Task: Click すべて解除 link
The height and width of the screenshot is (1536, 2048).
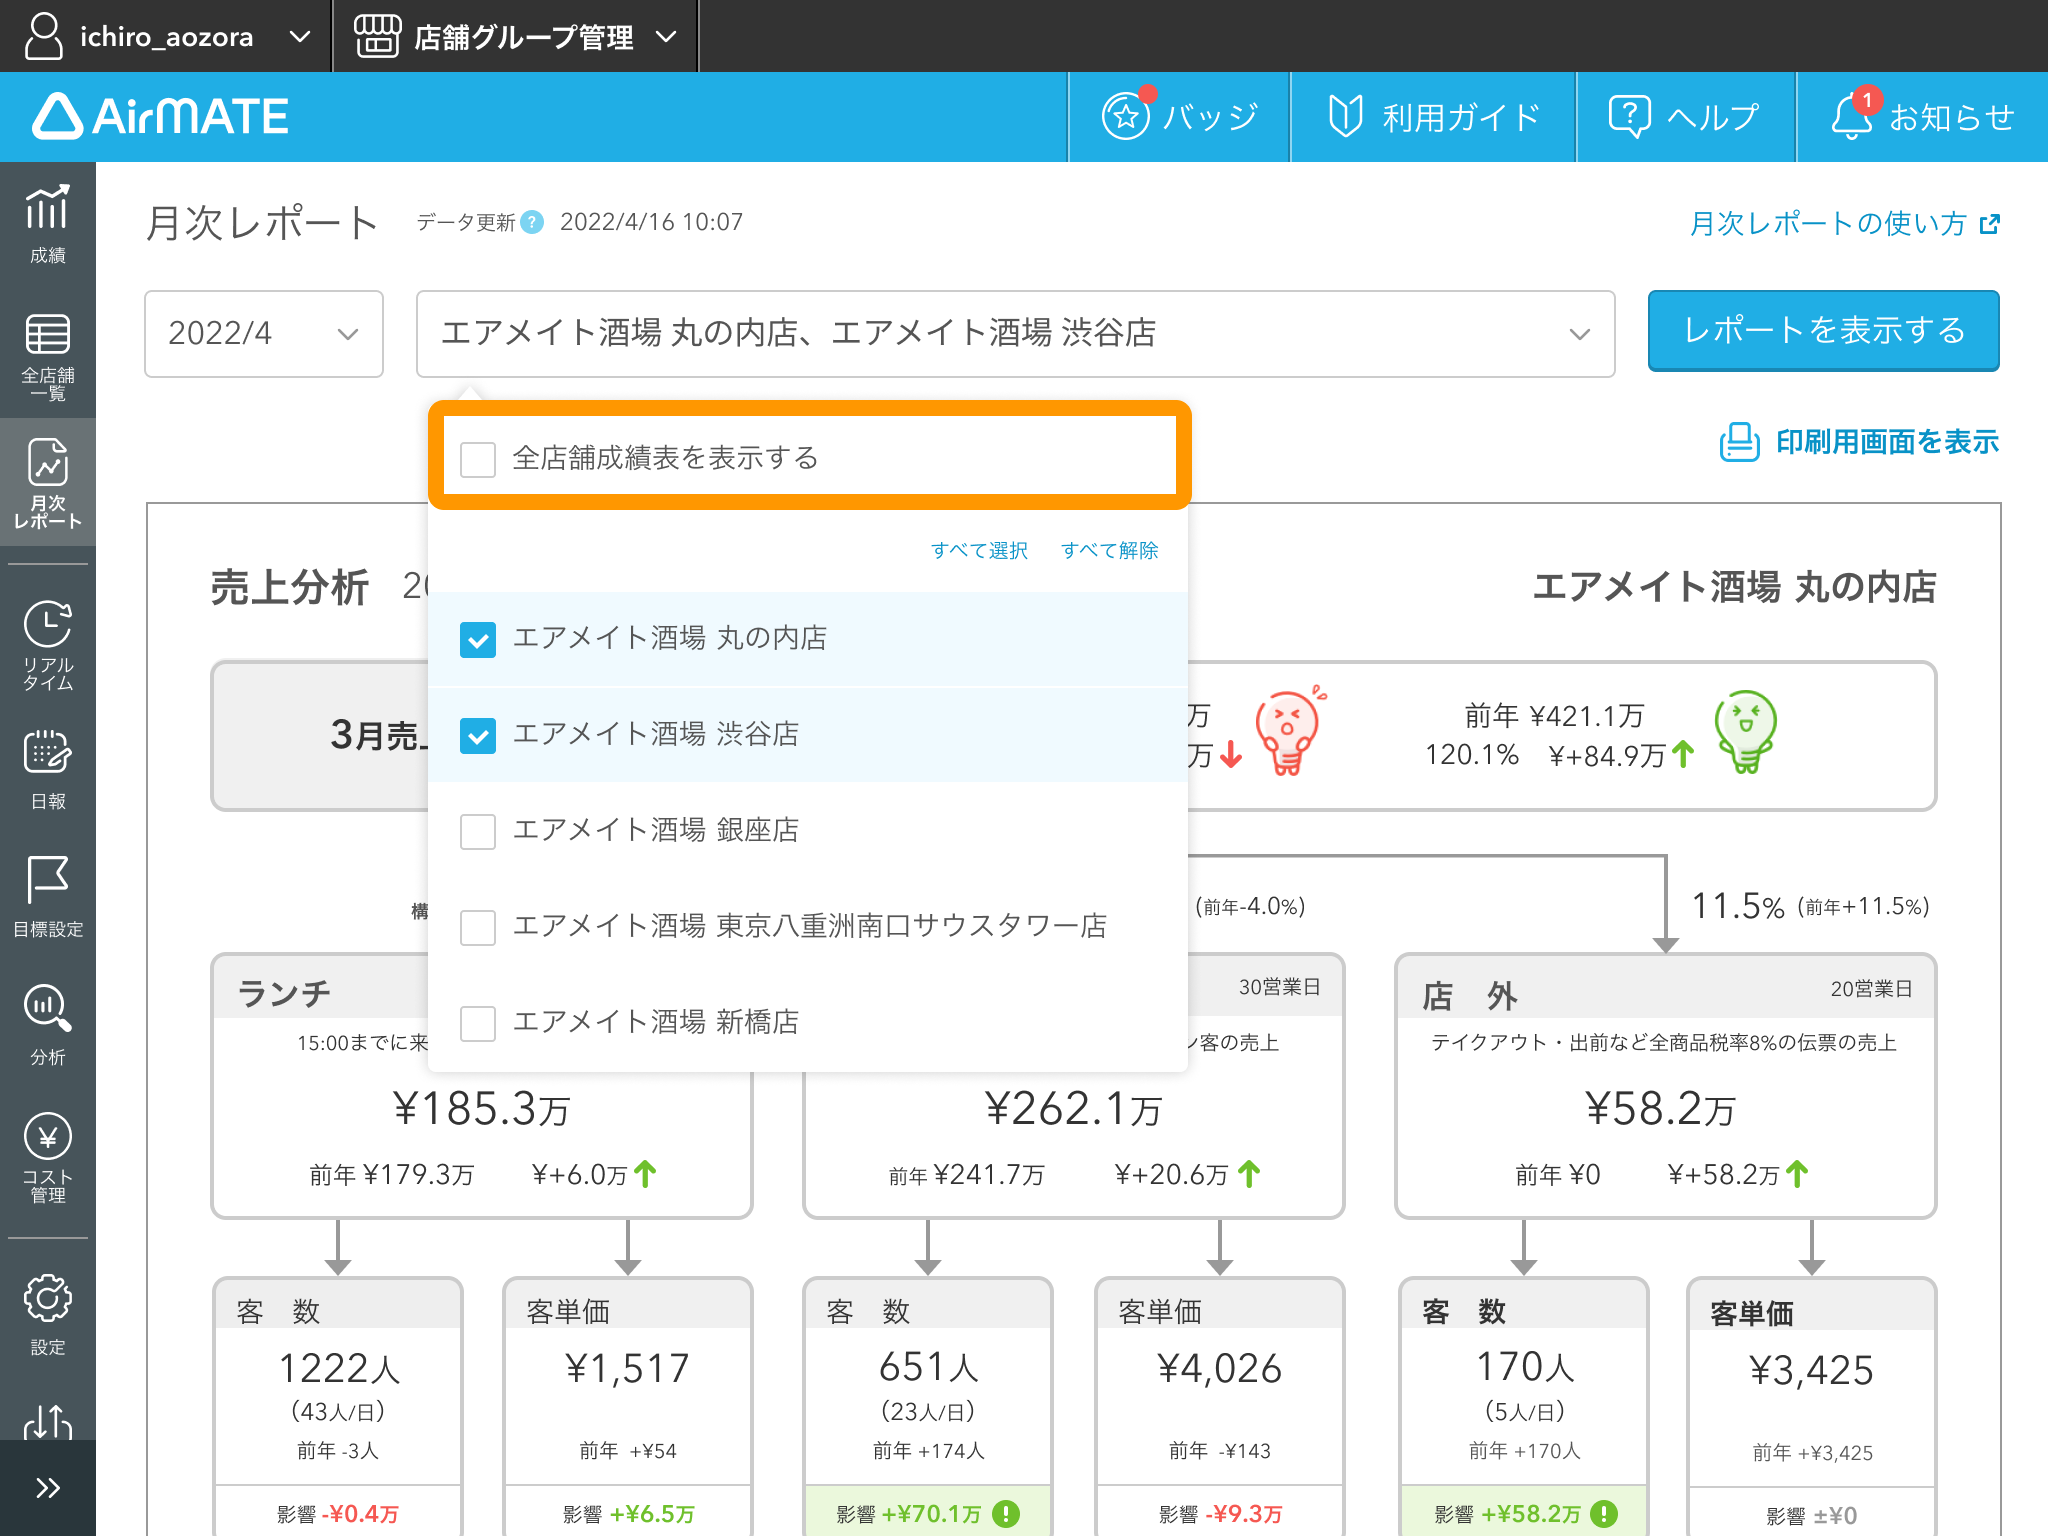Action: (1109, 550)
